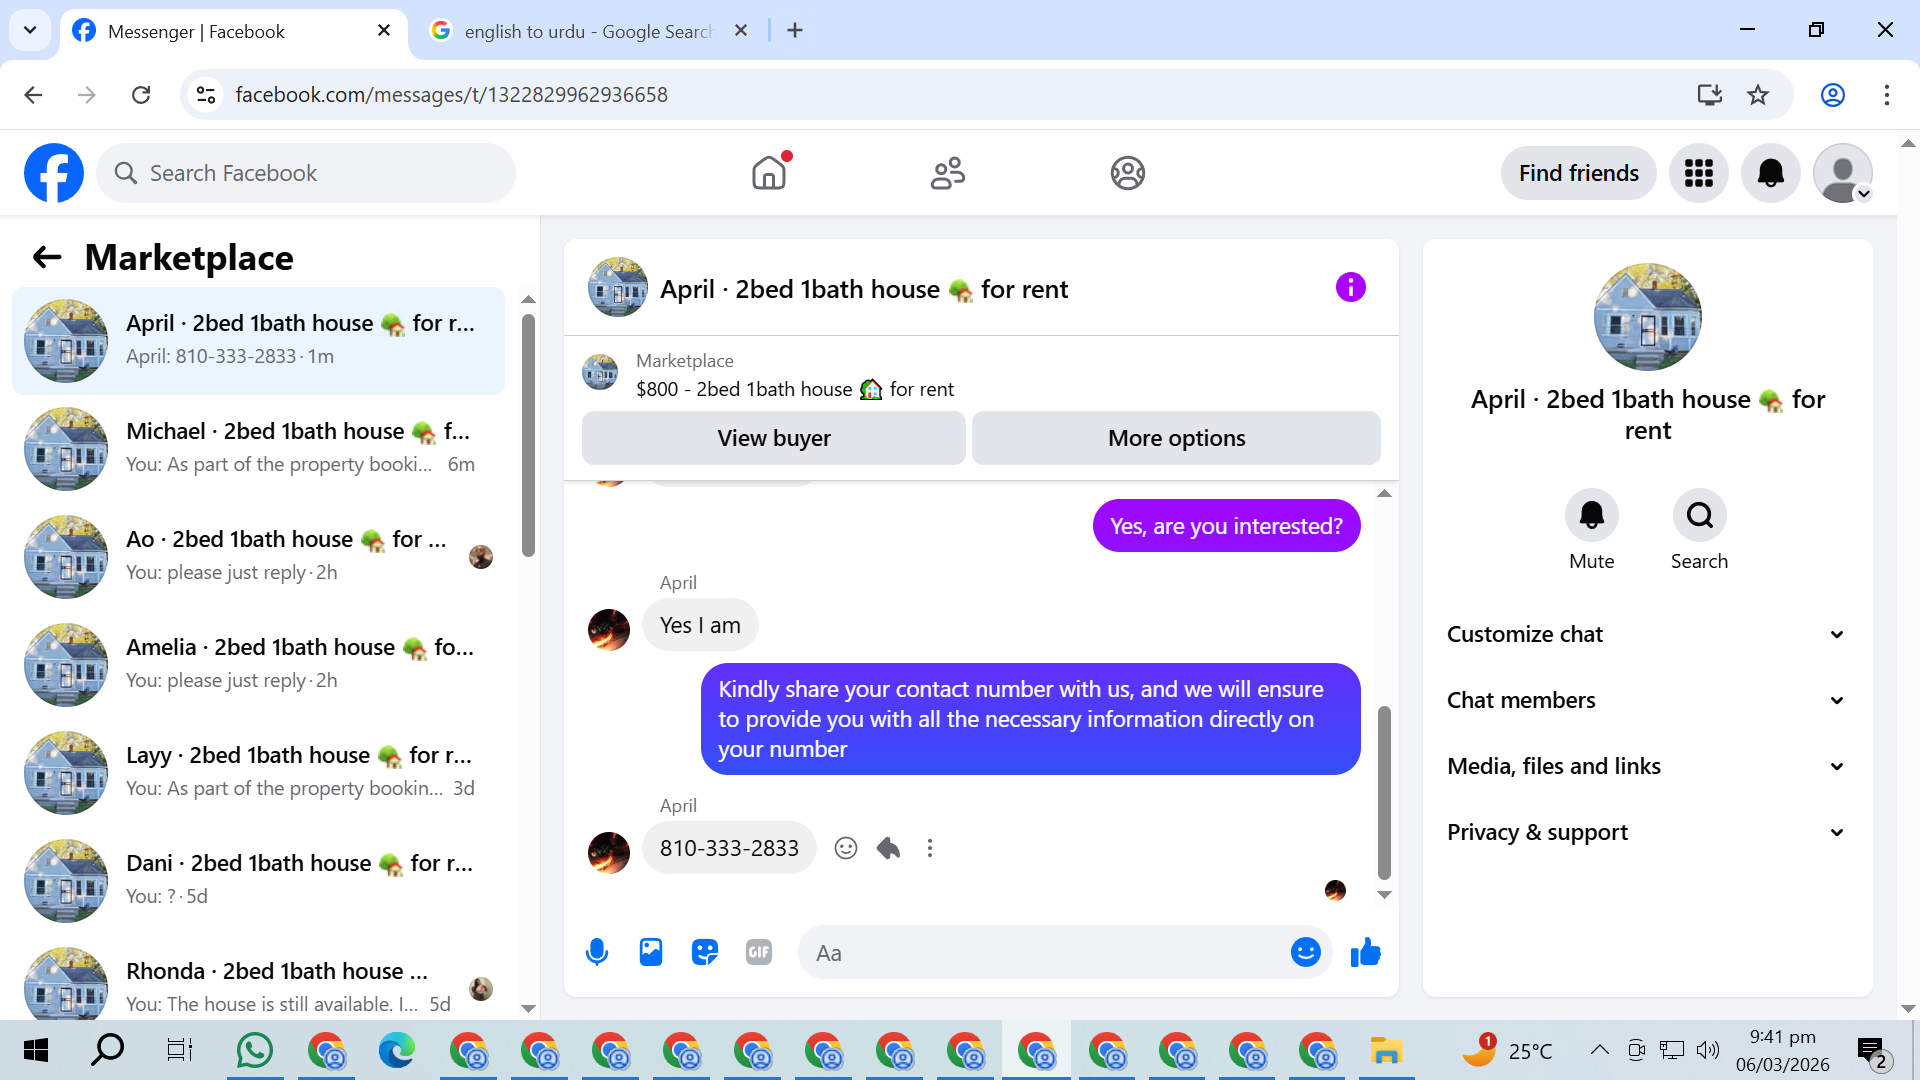This screenshot has width=1920, height=1080.
Task: Expand Media, files and links
Action: point(1646,766)
